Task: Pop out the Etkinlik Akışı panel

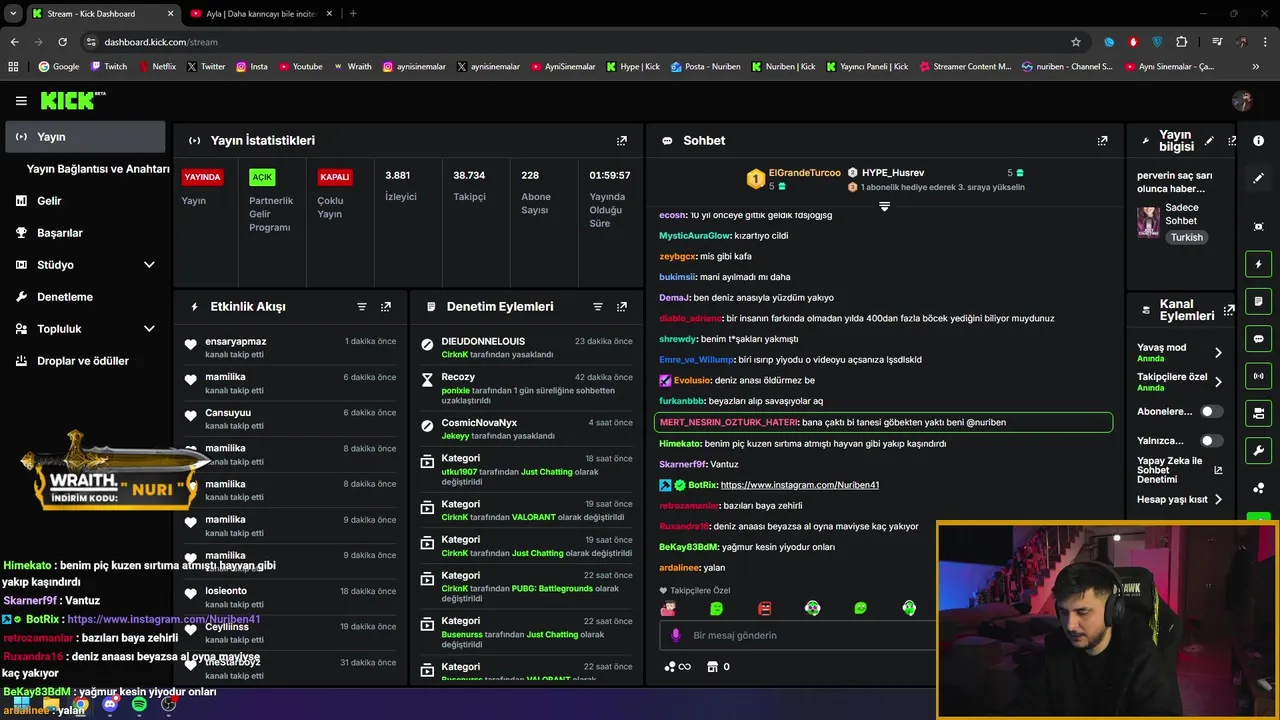Action: [386, 307]
